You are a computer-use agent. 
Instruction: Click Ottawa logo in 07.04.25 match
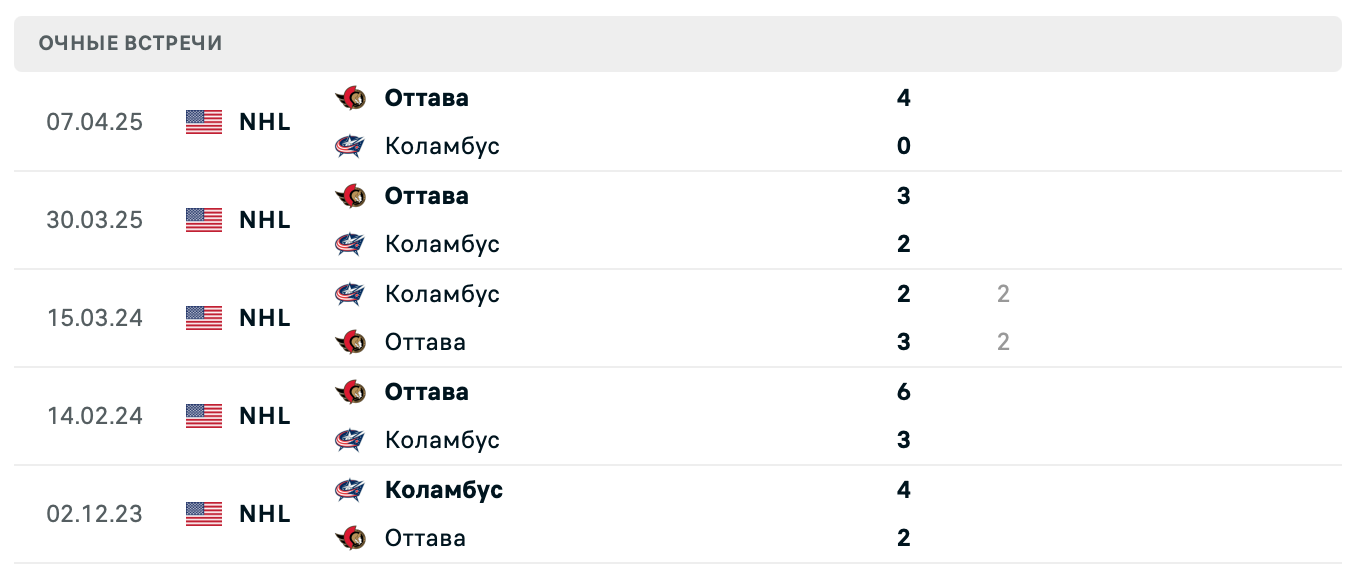point(350,98)
